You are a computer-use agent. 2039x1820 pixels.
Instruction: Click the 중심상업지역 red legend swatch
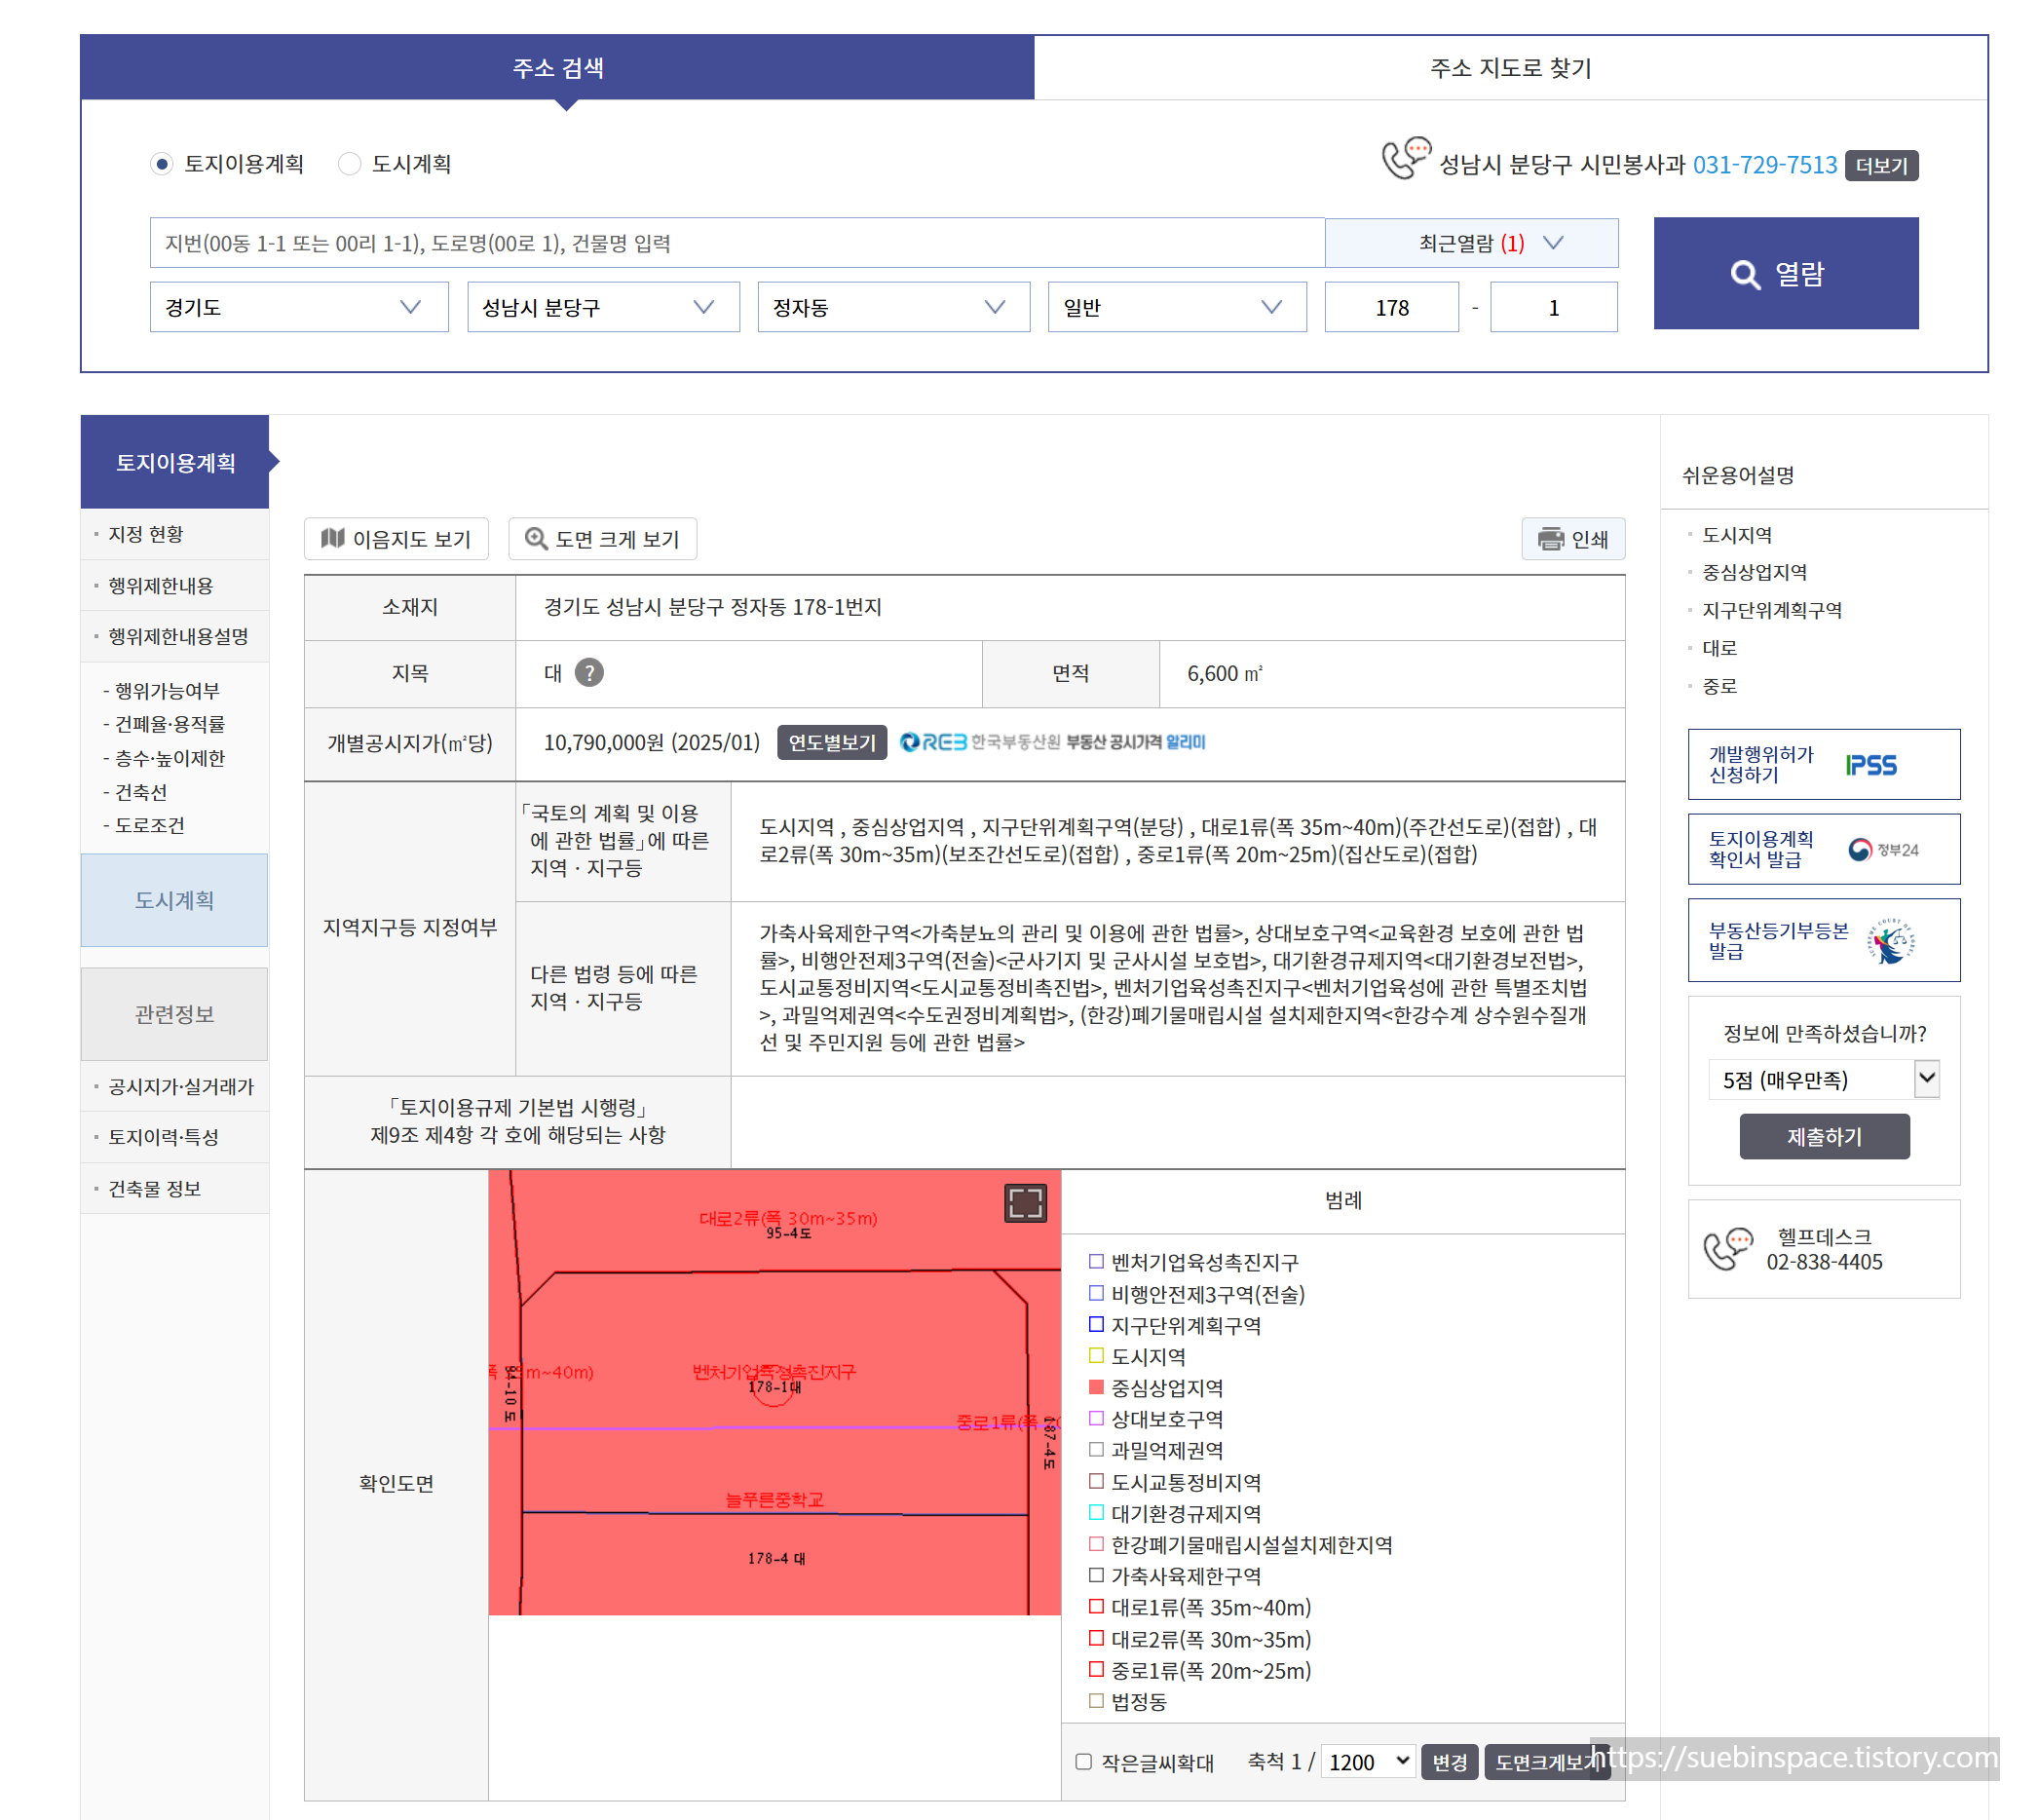(x=1096, y=1387)
